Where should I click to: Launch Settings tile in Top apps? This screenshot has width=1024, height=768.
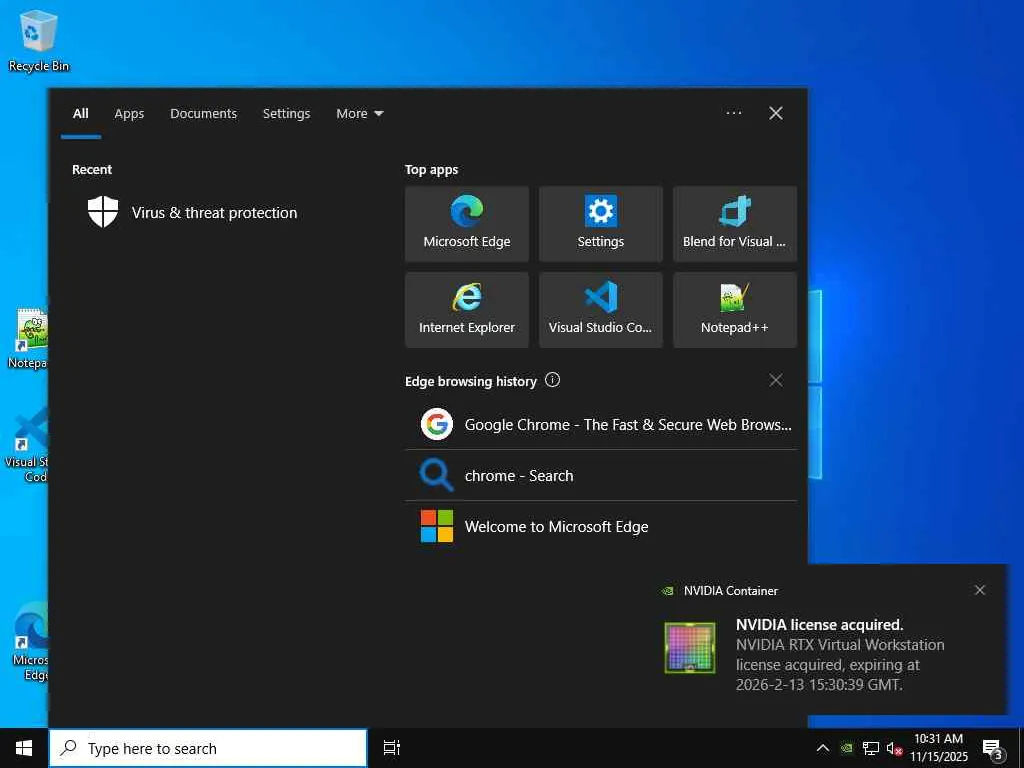pyautogui.click(x=600, y=223)
